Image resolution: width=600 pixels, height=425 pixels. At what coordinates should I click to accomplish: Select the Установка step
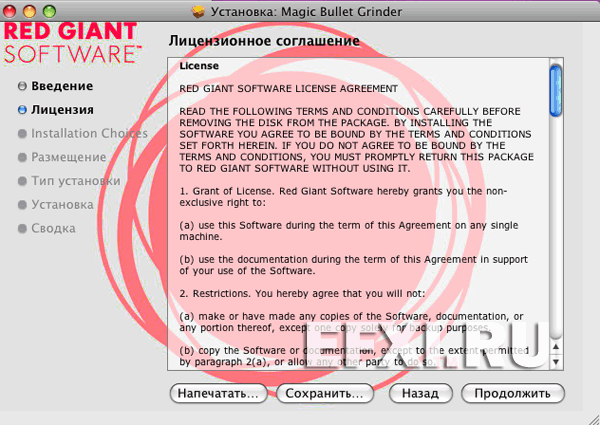coord(62,204)
